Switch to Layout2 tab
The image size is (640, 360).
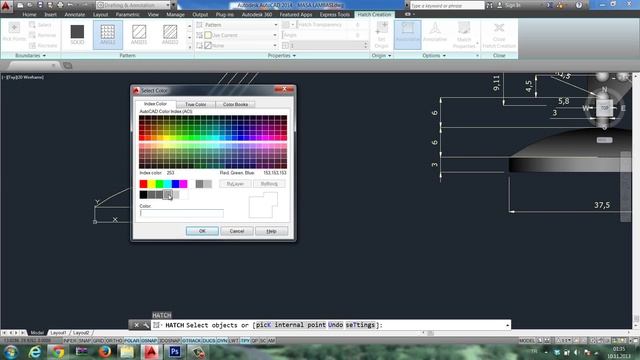click(x=81, y=333)
